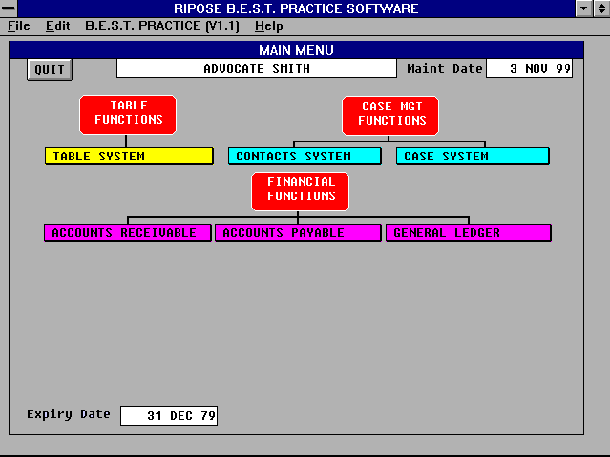Launch the yellow TABLE SYSTEM module

coord(129,156)
